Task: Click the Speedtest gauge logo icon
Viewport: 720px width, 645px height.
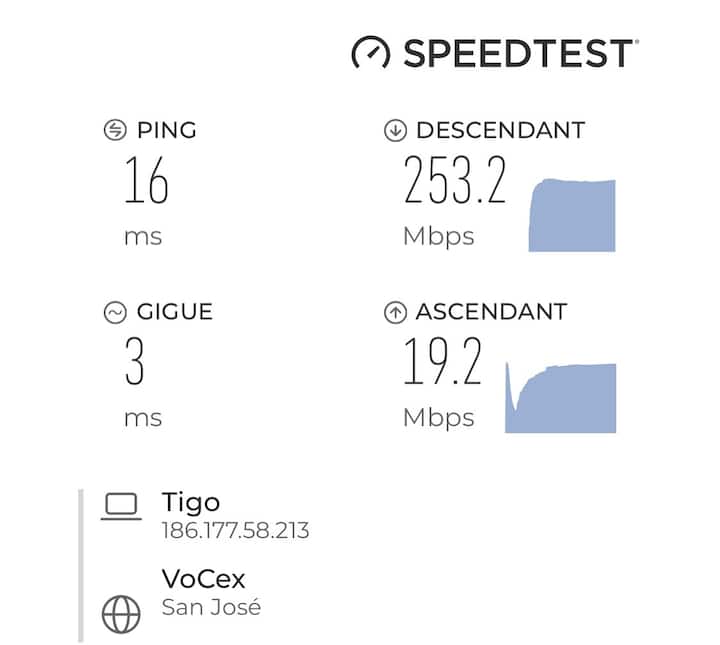Action: [370, 53]
